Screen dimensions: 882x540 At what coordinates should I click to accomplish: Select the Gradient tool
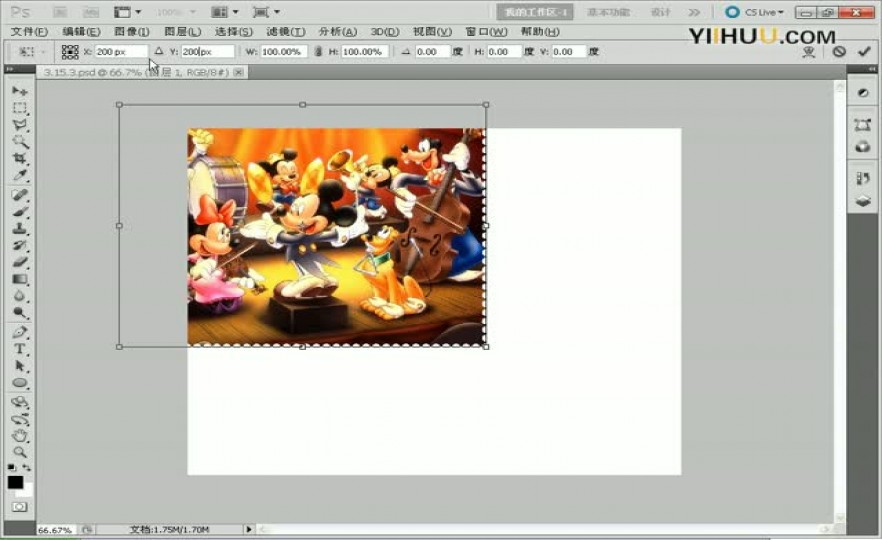[x=20, y=280]
